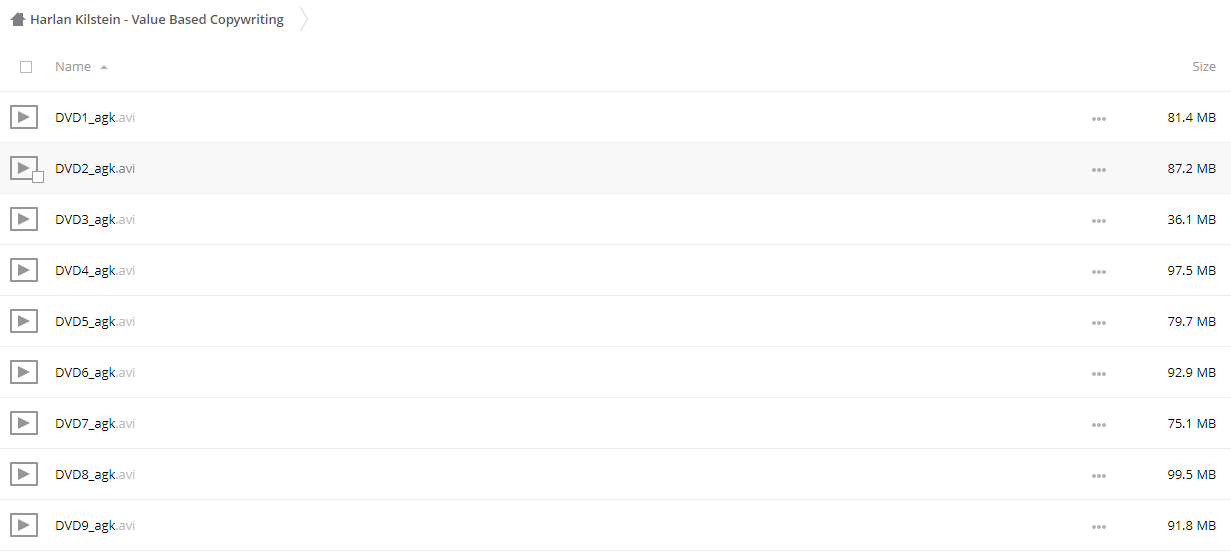Sort files by the Name column
Screen dimensions: 1231x555
(x=73, y=67)
